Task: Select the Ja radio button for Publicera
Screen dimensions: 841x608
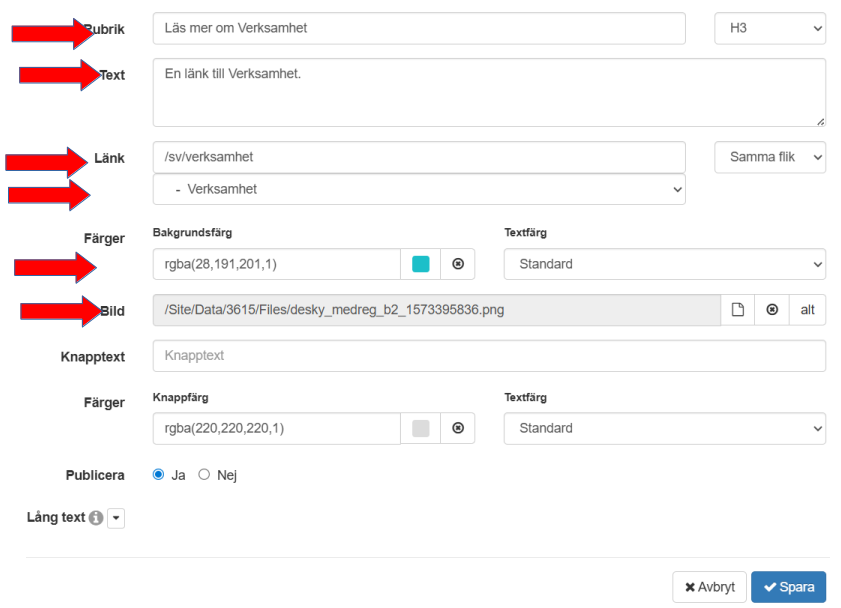Action: pos(158,475)
